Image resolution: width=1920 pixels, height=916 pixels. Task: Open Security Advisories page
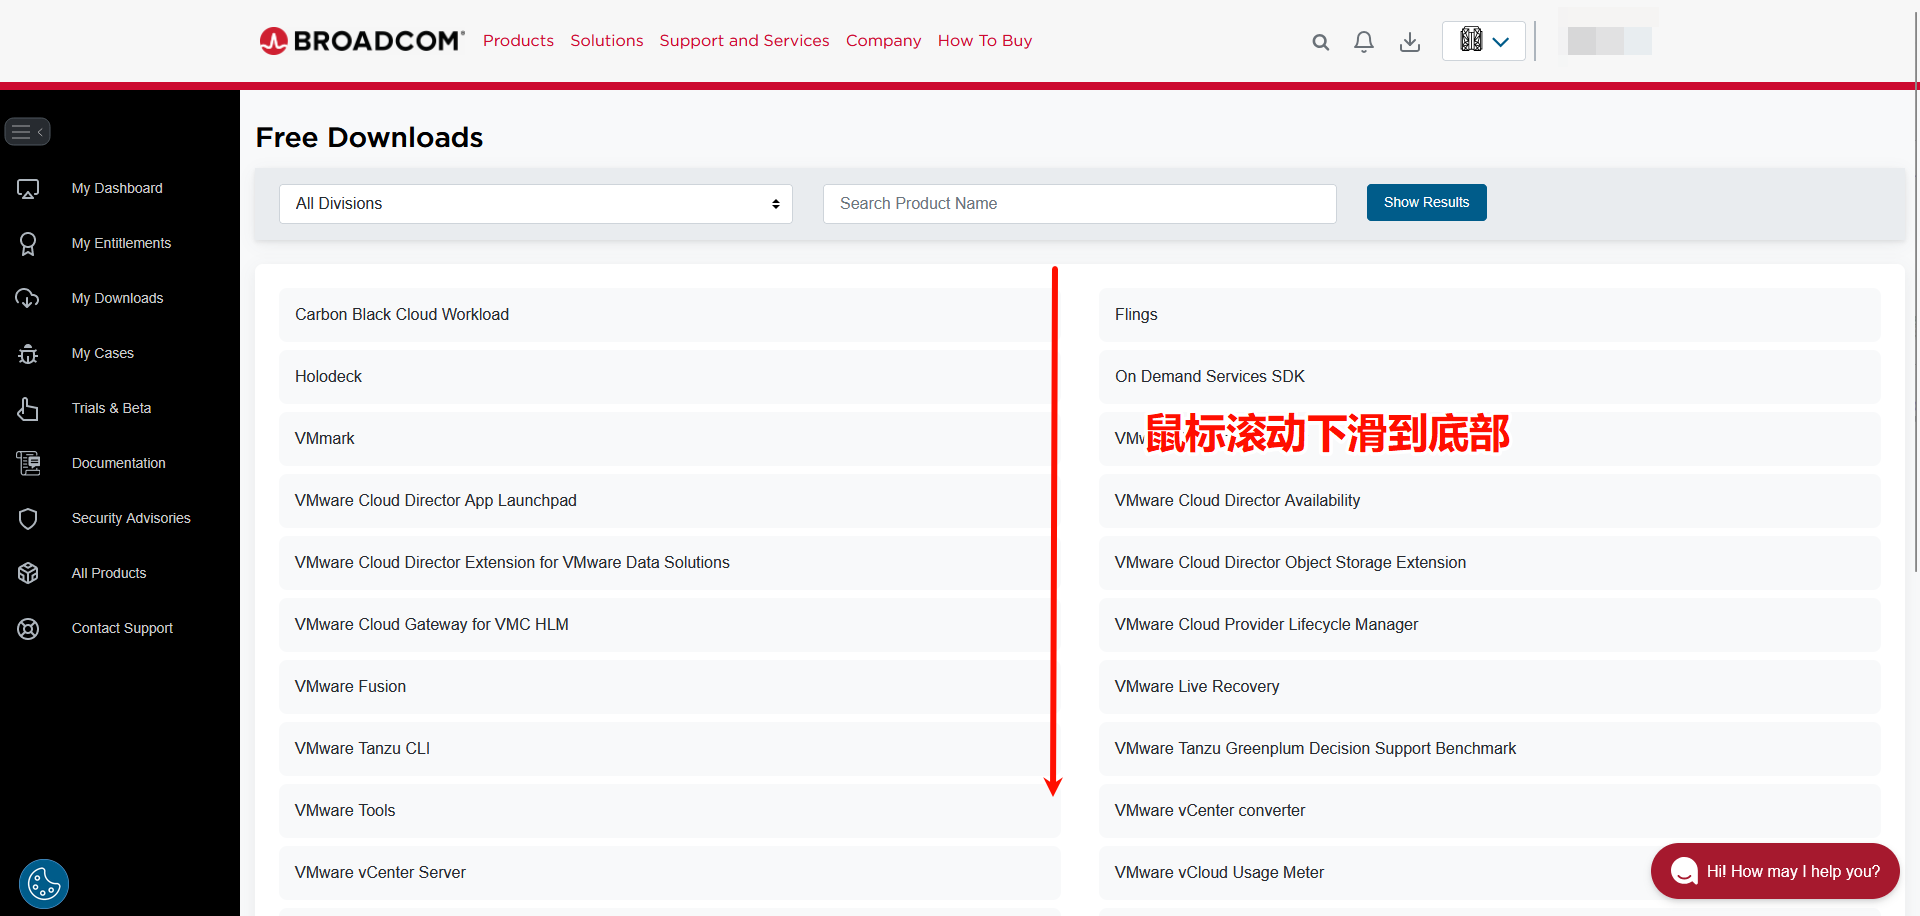point(131,518)
